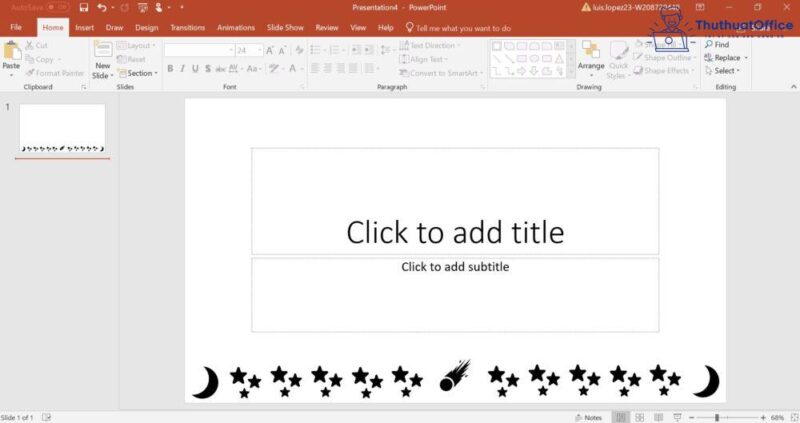Toggle text Shadow (S) formatting
The image size is (800, 423).
pyautogui.click(x=208, y=68)
